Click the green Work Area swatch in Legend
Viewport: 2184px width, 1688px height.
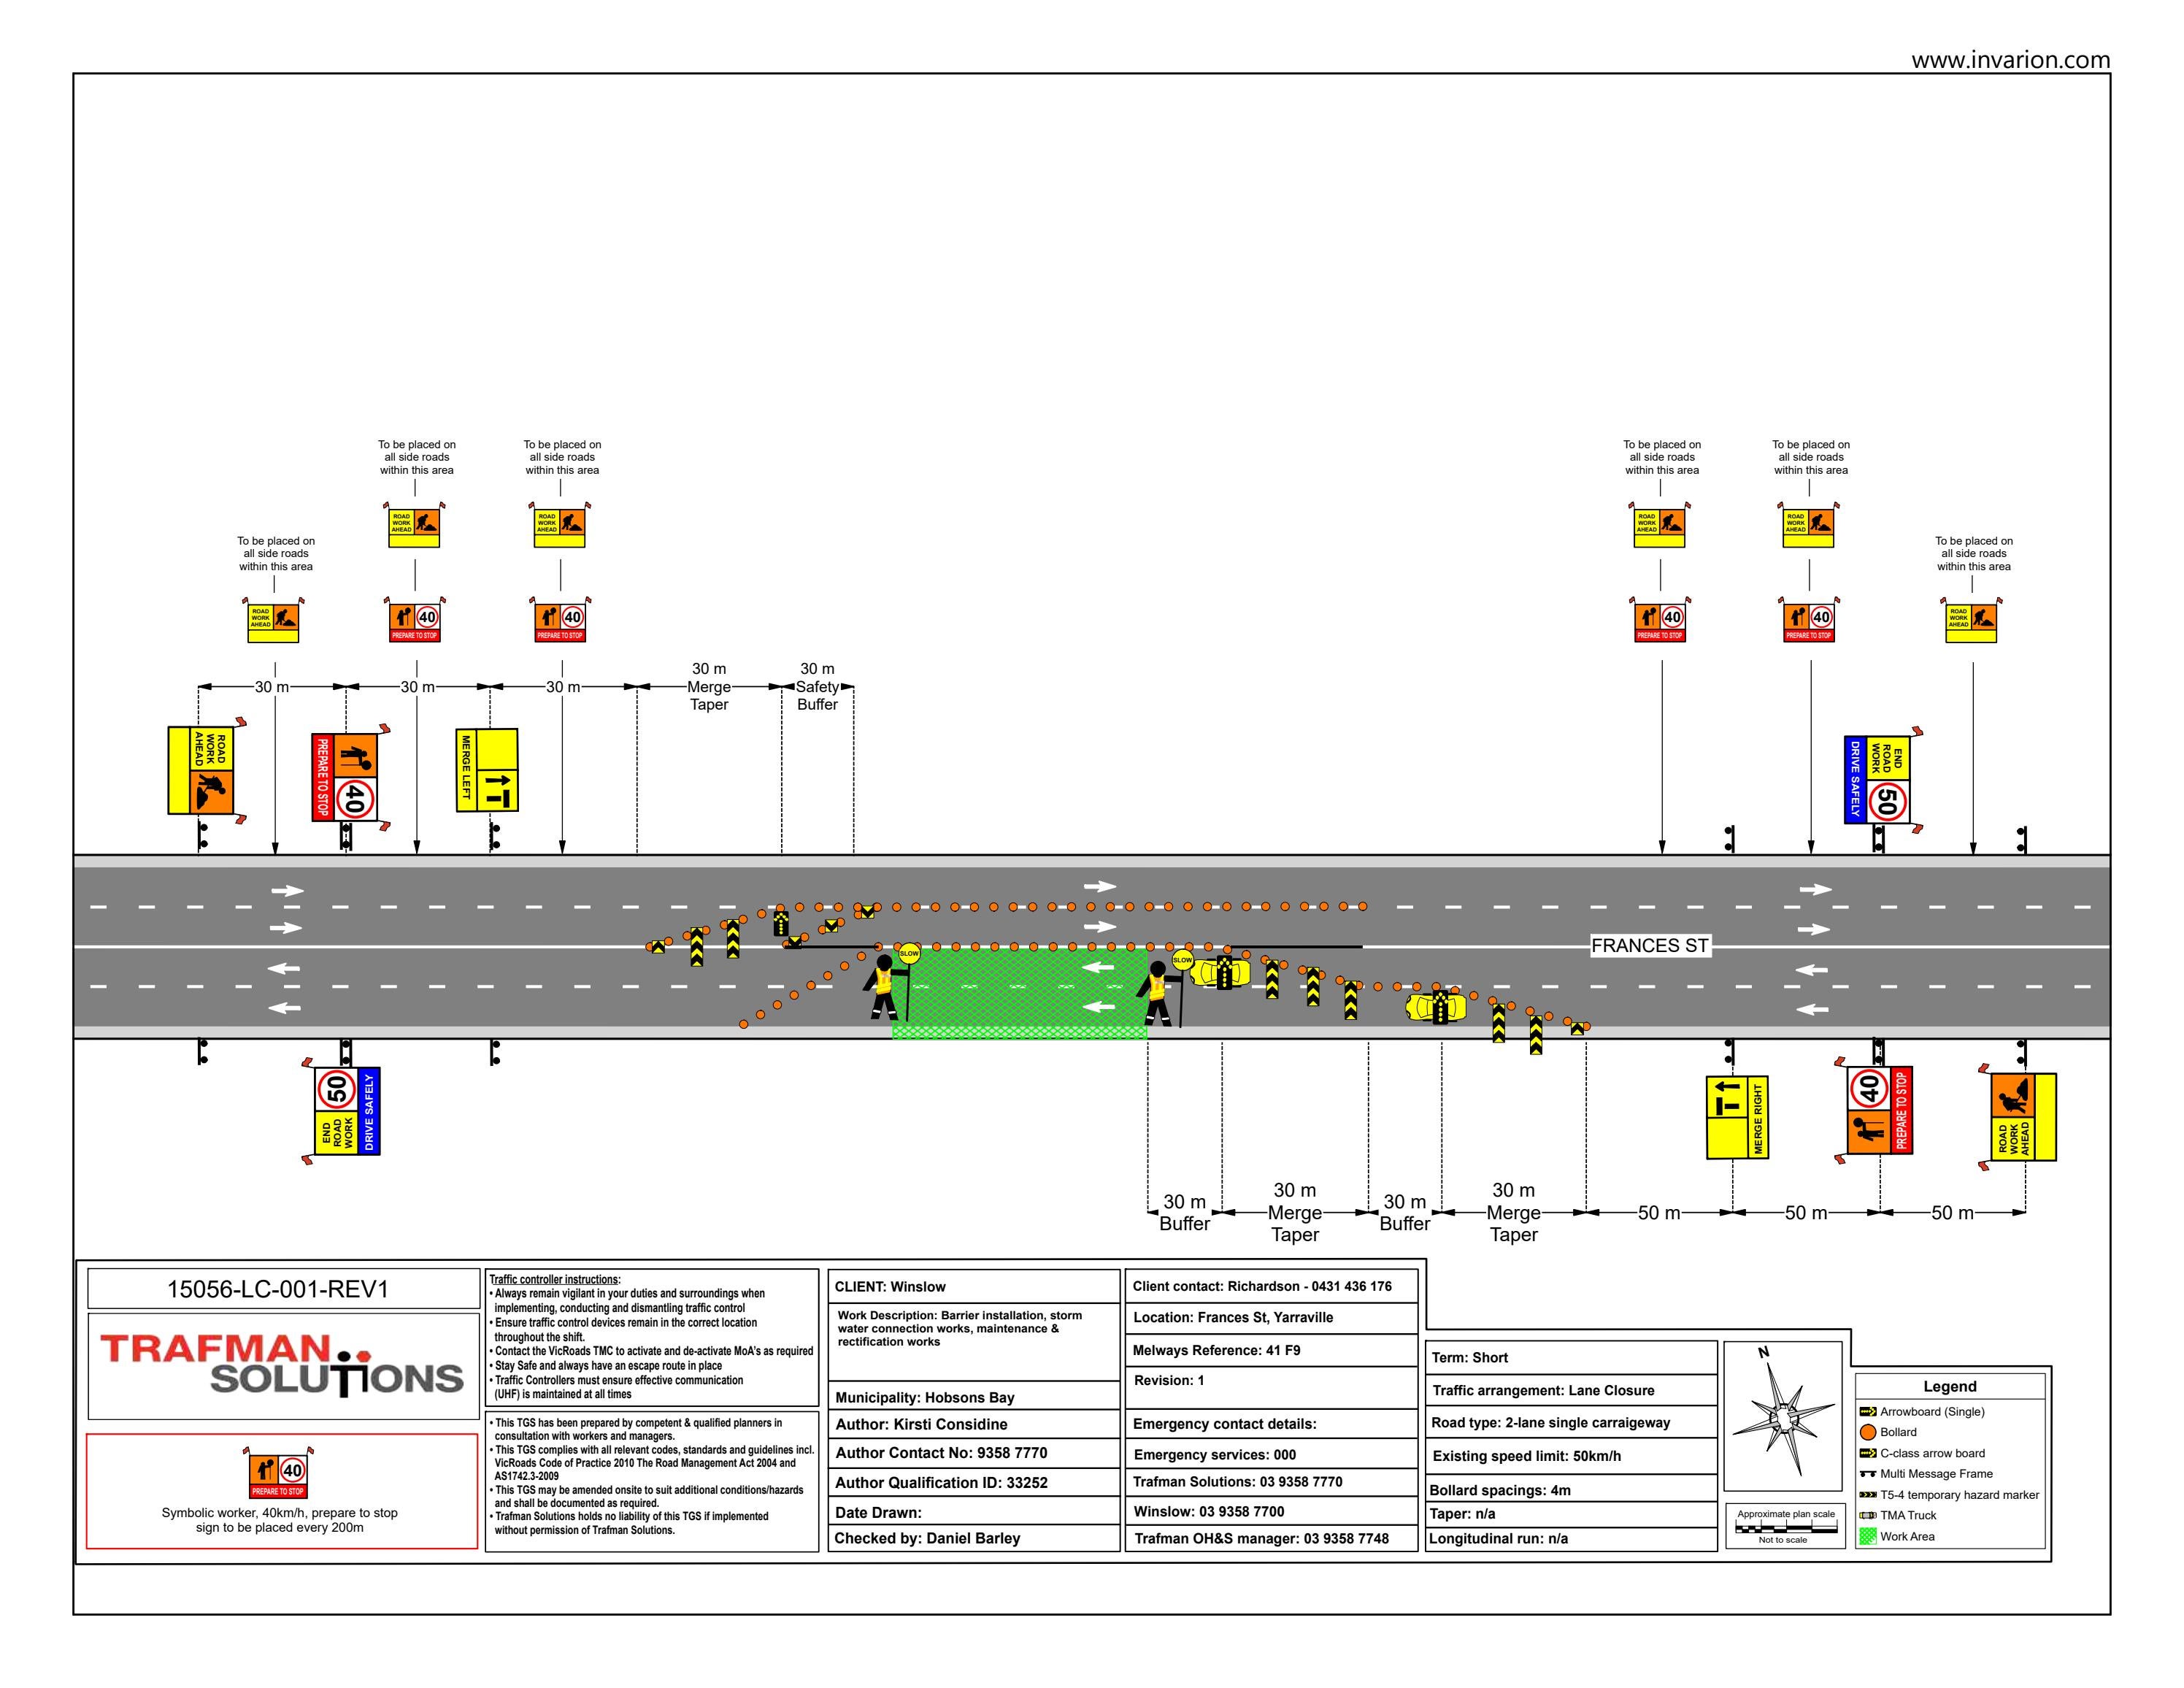[1867, 1537]
